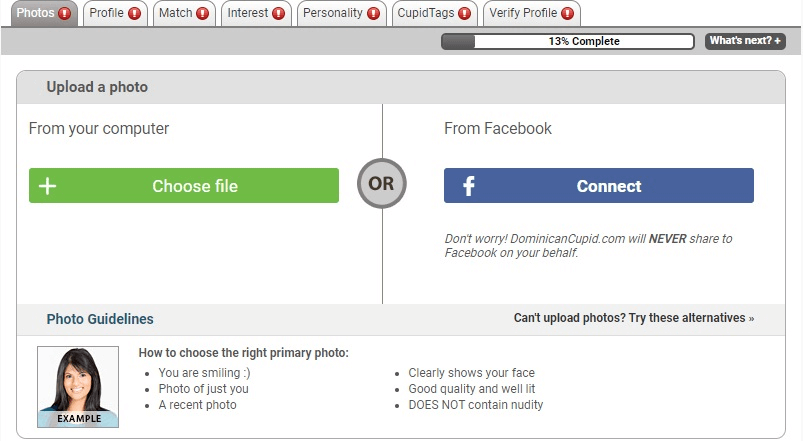Click the red alert icon on Interest tab
The image size is (803, 441).
click(x=278, y=13)
